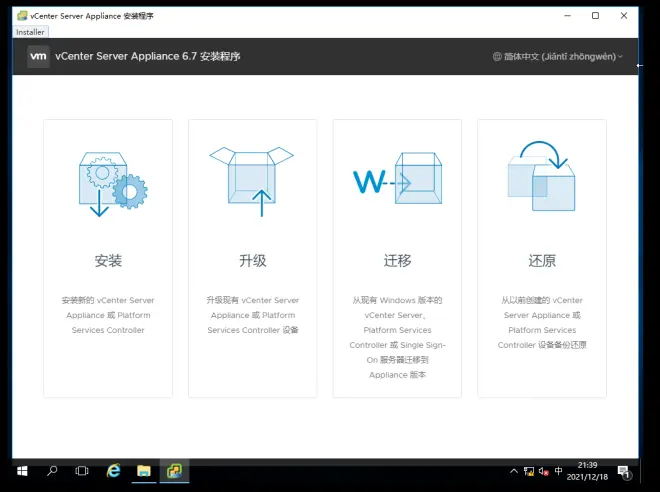Click the muted speaker tray icon

(543, 471)
